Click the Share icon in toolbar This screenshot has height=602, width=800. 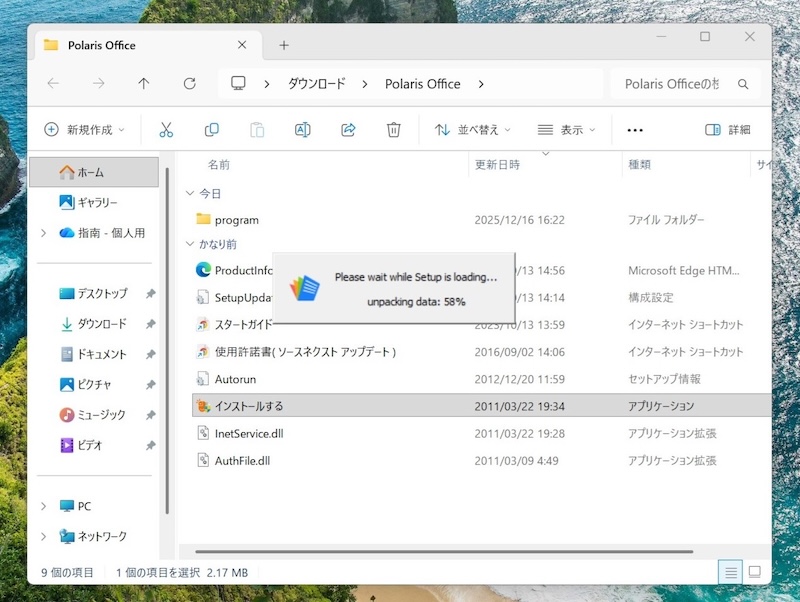pos(348,130)
